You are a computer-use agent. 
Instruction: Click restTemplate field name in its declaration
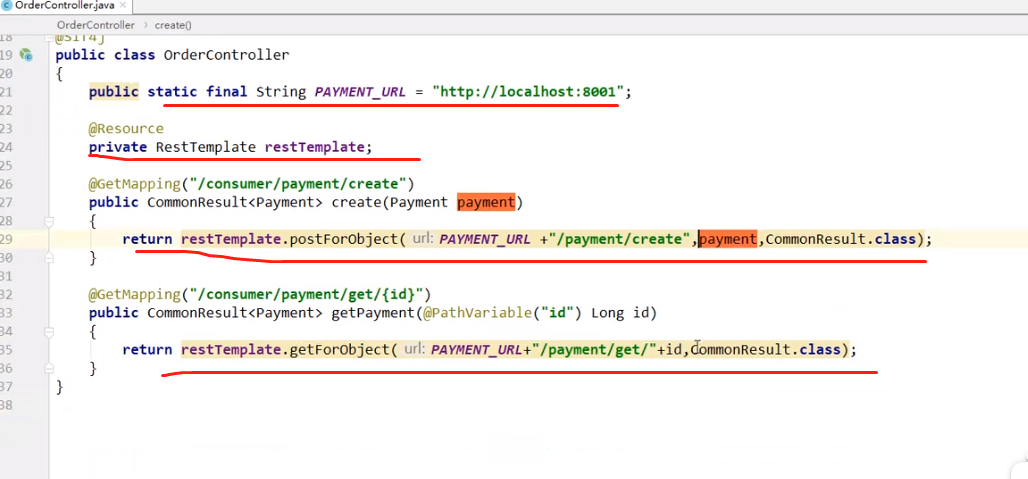[314, 147]
